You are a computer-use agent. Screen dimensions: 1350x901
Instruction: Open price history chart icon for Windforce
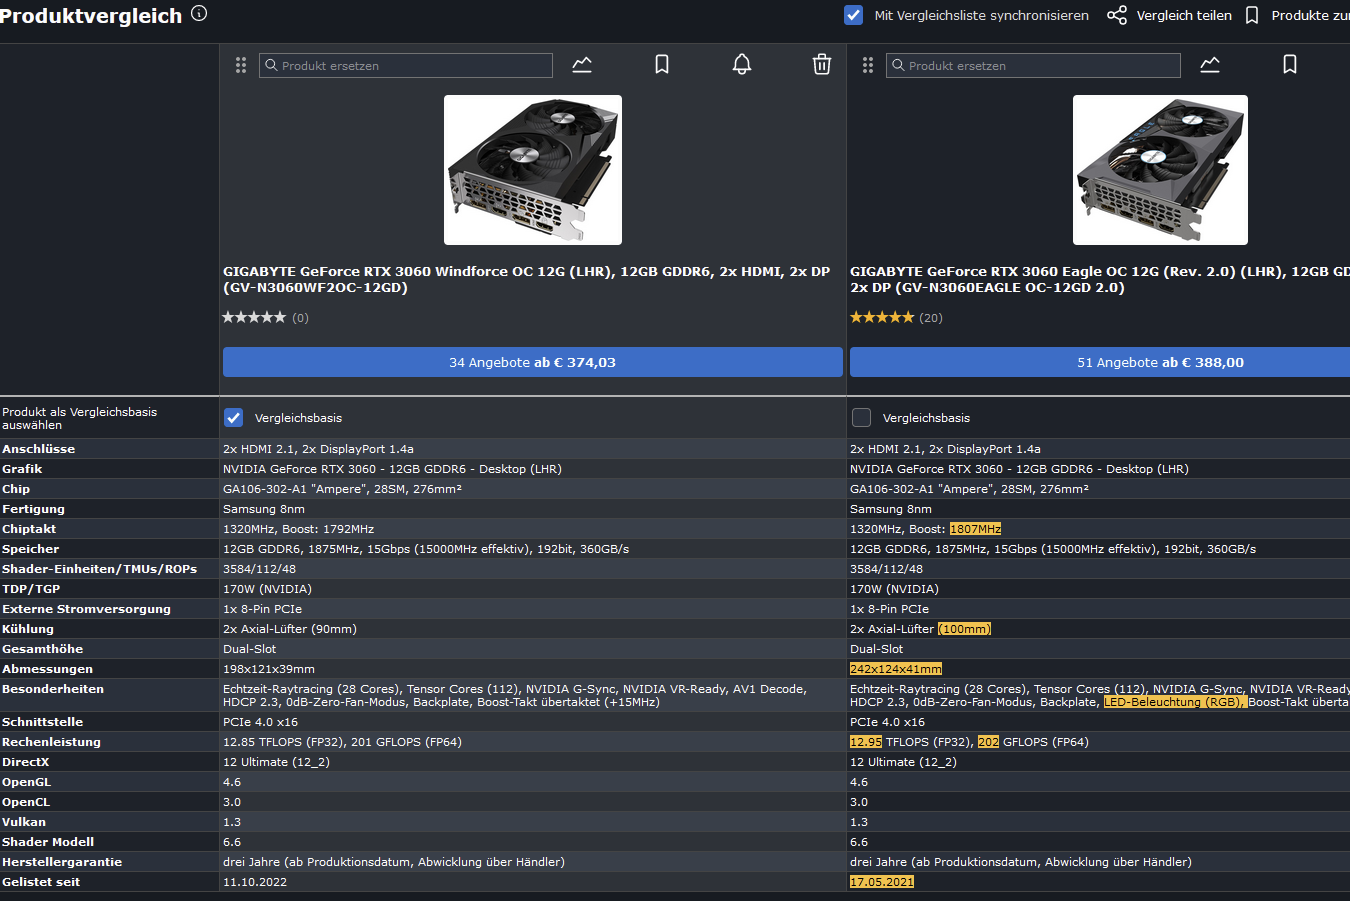582,65
